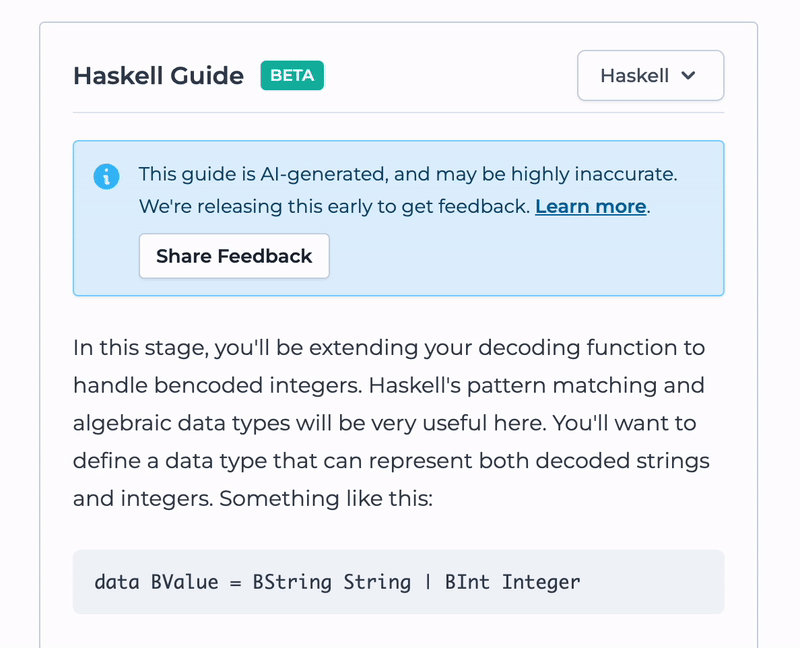
Task: Click the Haskell Guide heading
Action: (159, 76)
